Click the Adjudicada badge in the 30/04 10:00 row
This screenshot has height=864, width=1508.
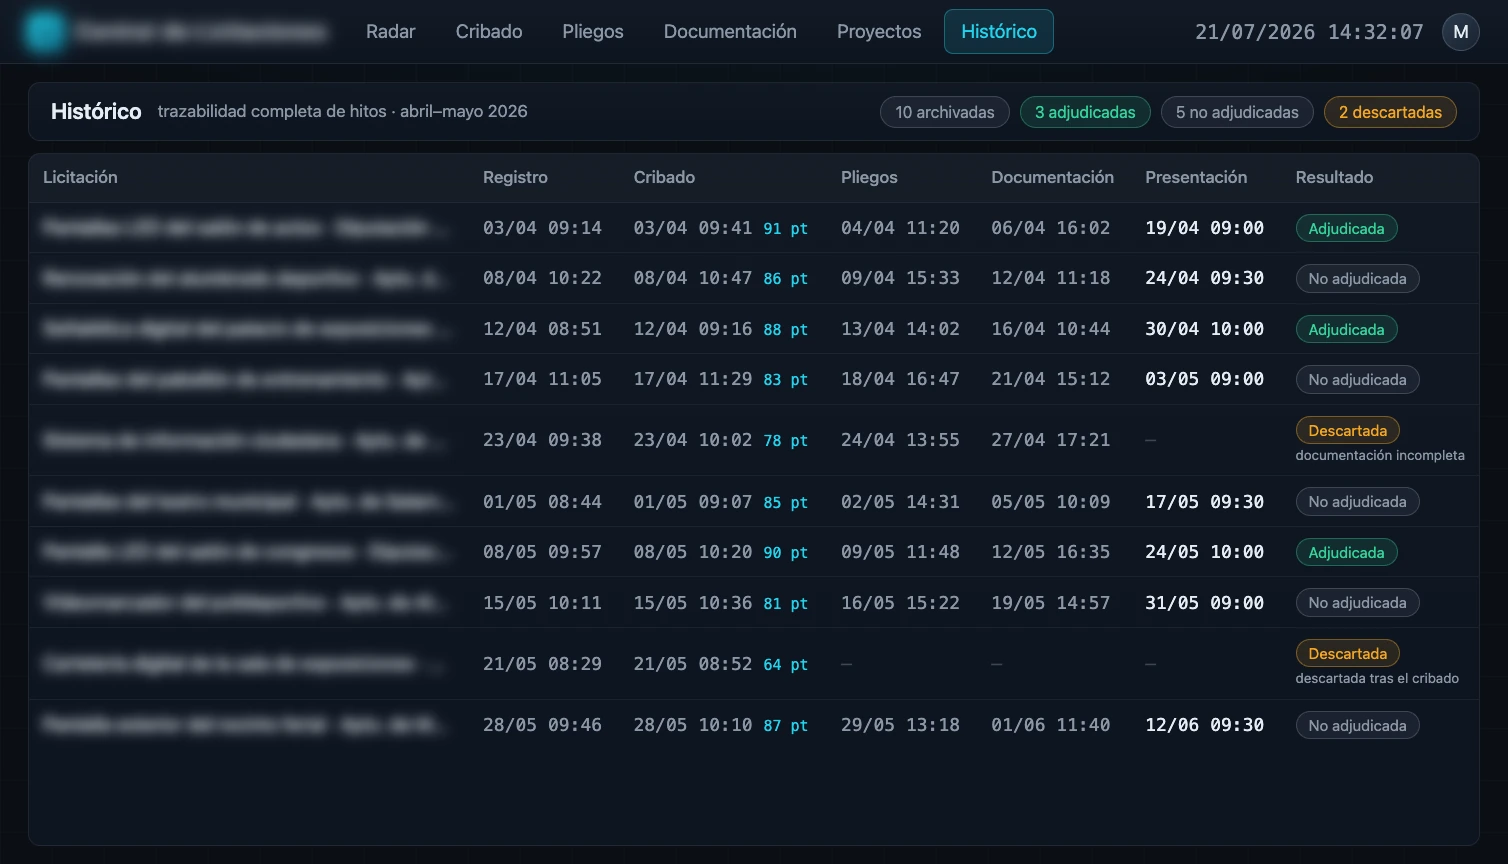[1346, 330]
